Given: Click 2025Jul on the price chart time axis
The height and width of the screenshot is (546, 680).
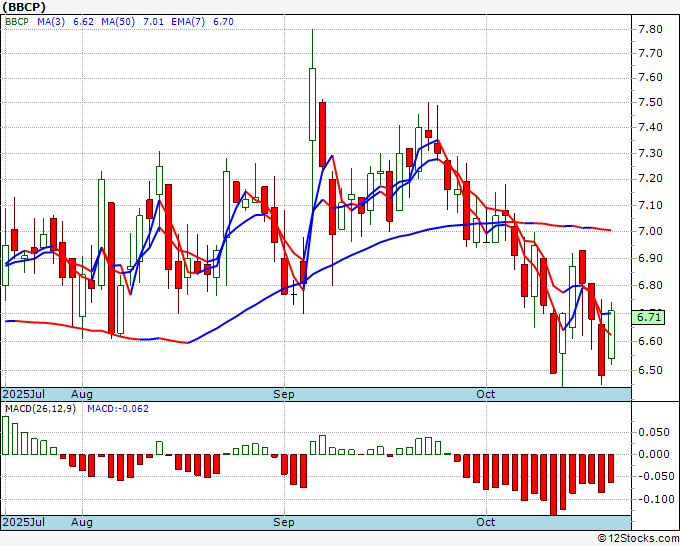Looking at the screenshot, I should point(23,394).
